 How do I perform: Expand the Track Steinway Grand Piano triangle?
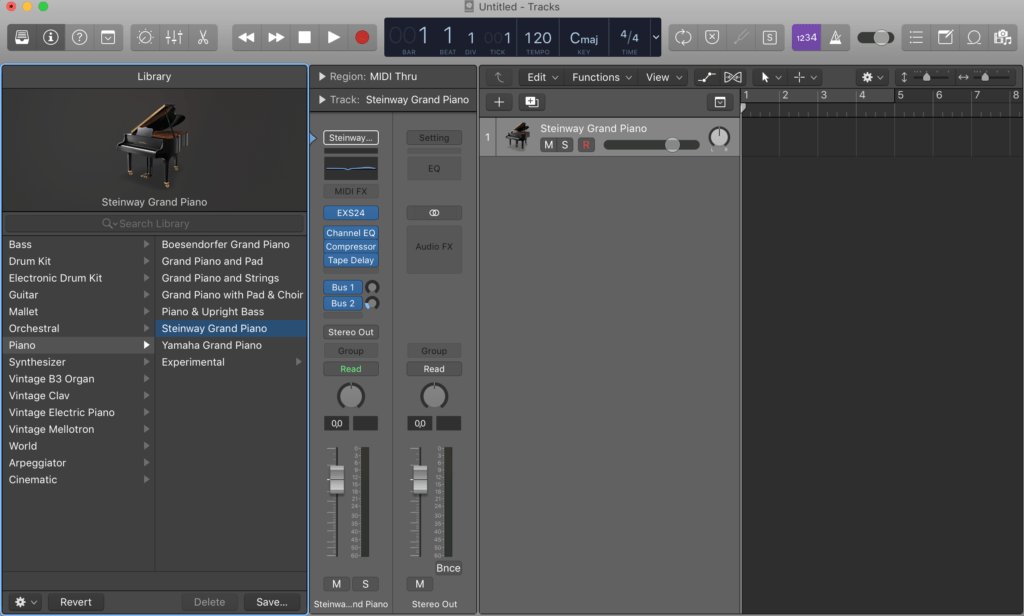[322, 100]
